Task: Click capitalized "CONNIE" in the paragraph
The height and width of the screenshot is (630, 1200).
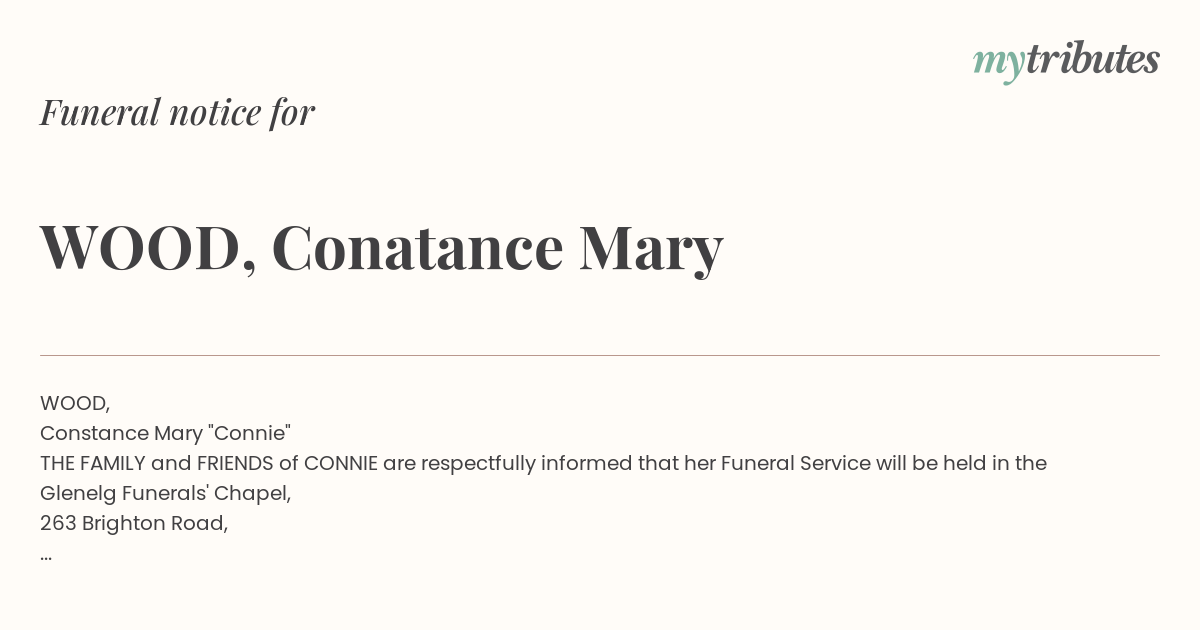Action: (x=341, y=463)
